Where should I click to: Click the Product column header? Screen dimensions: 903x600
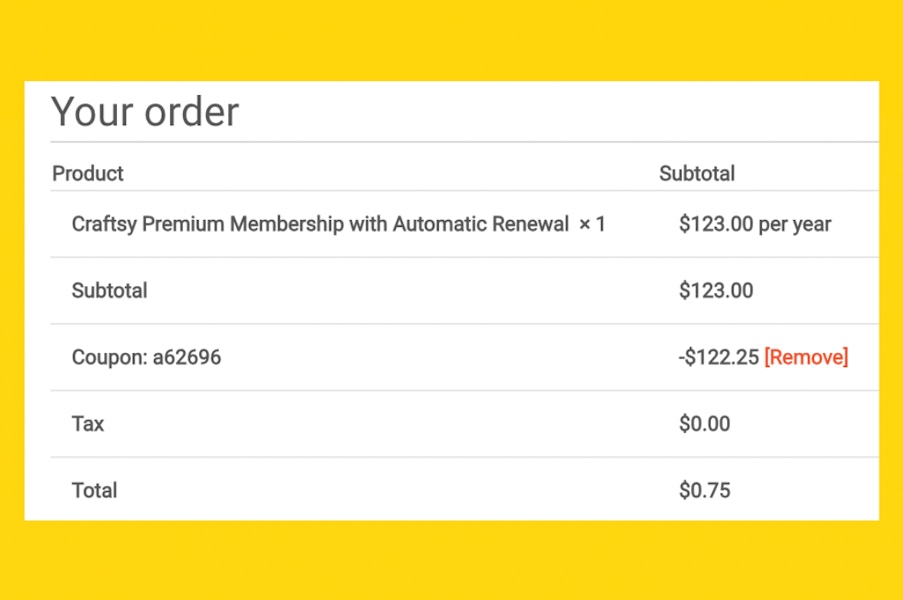coord(88,173)
